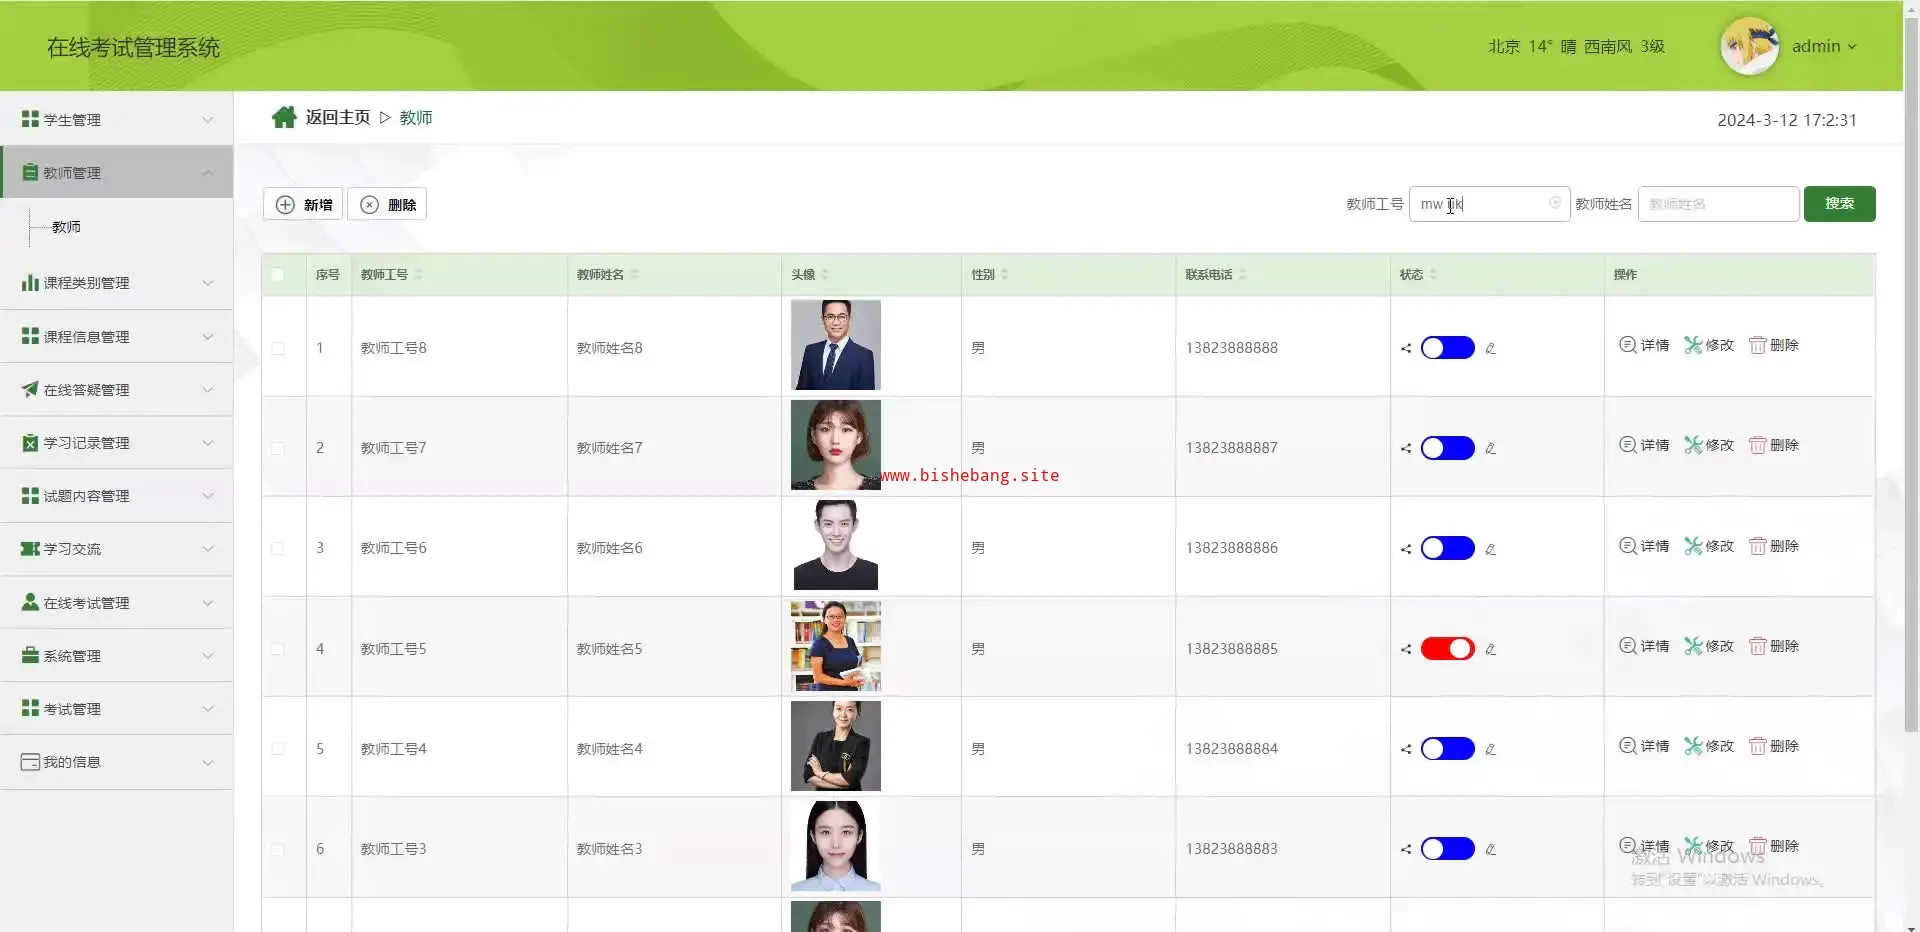The height and width of the screenshot is (932, 1920).
Task: Delete the row for 教师工号5
Action: (1773, 646)
